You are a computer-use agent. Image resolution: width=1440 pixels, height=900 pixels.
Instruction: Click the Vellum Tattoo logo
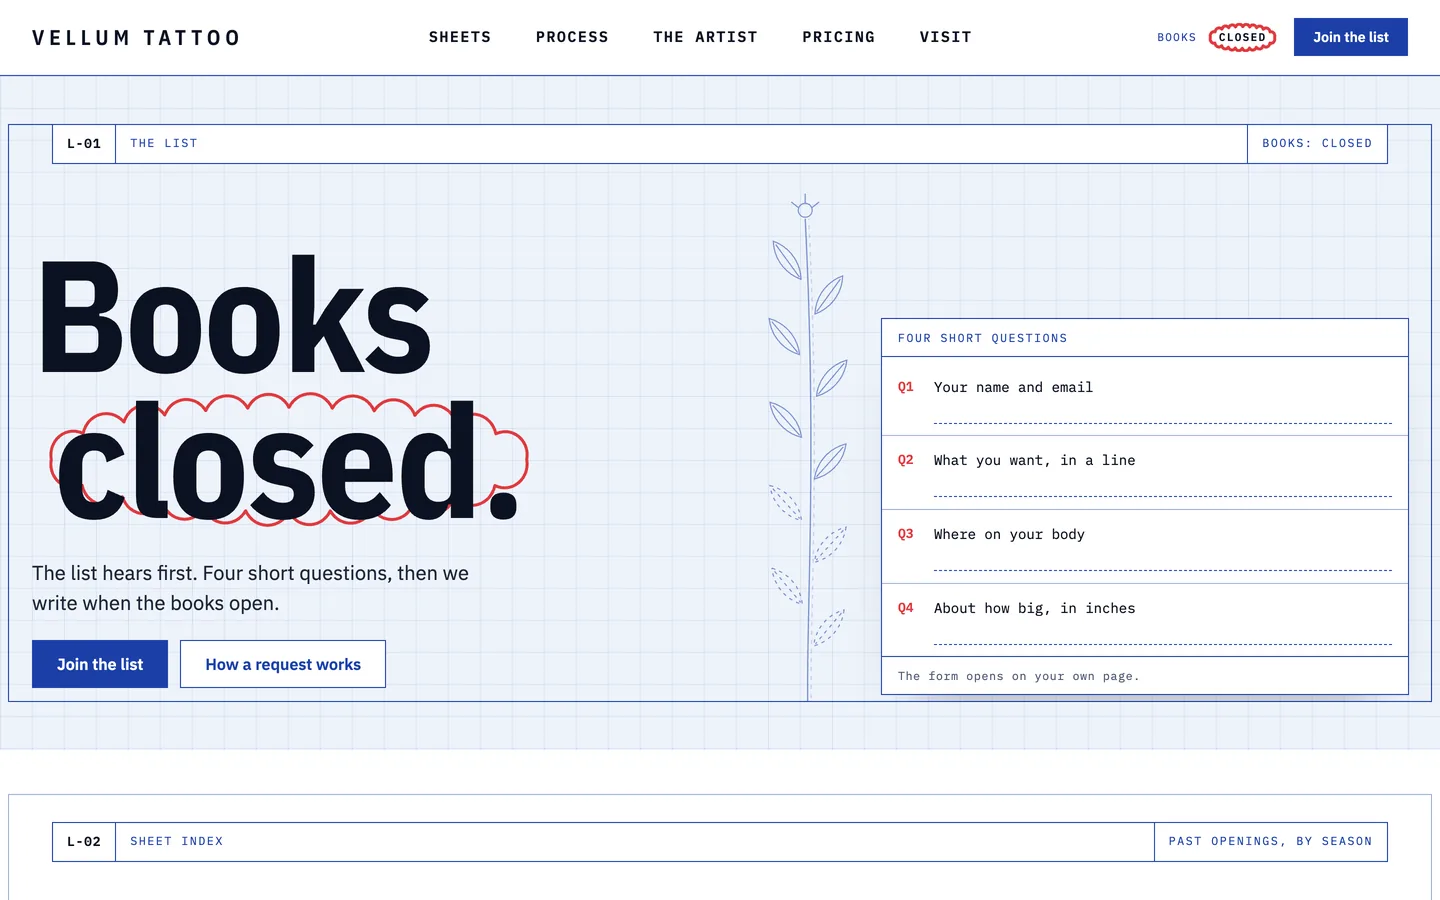[x=136, y=38]
